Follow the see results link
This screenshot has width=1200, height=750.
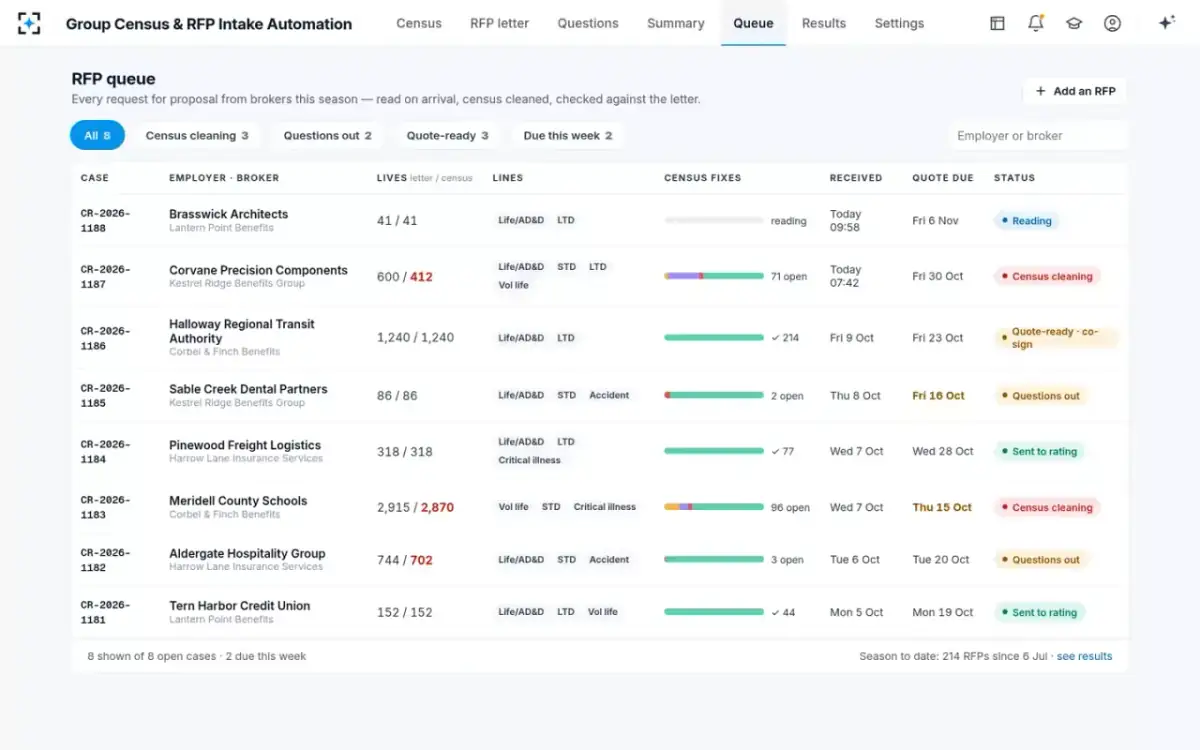click(1084, 657)
